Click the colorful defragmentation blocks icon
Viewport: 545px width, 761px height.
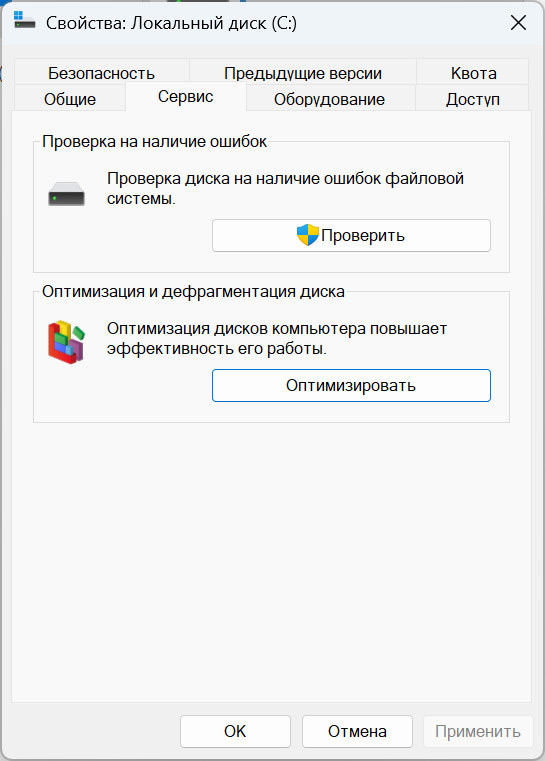coord(66,342)
